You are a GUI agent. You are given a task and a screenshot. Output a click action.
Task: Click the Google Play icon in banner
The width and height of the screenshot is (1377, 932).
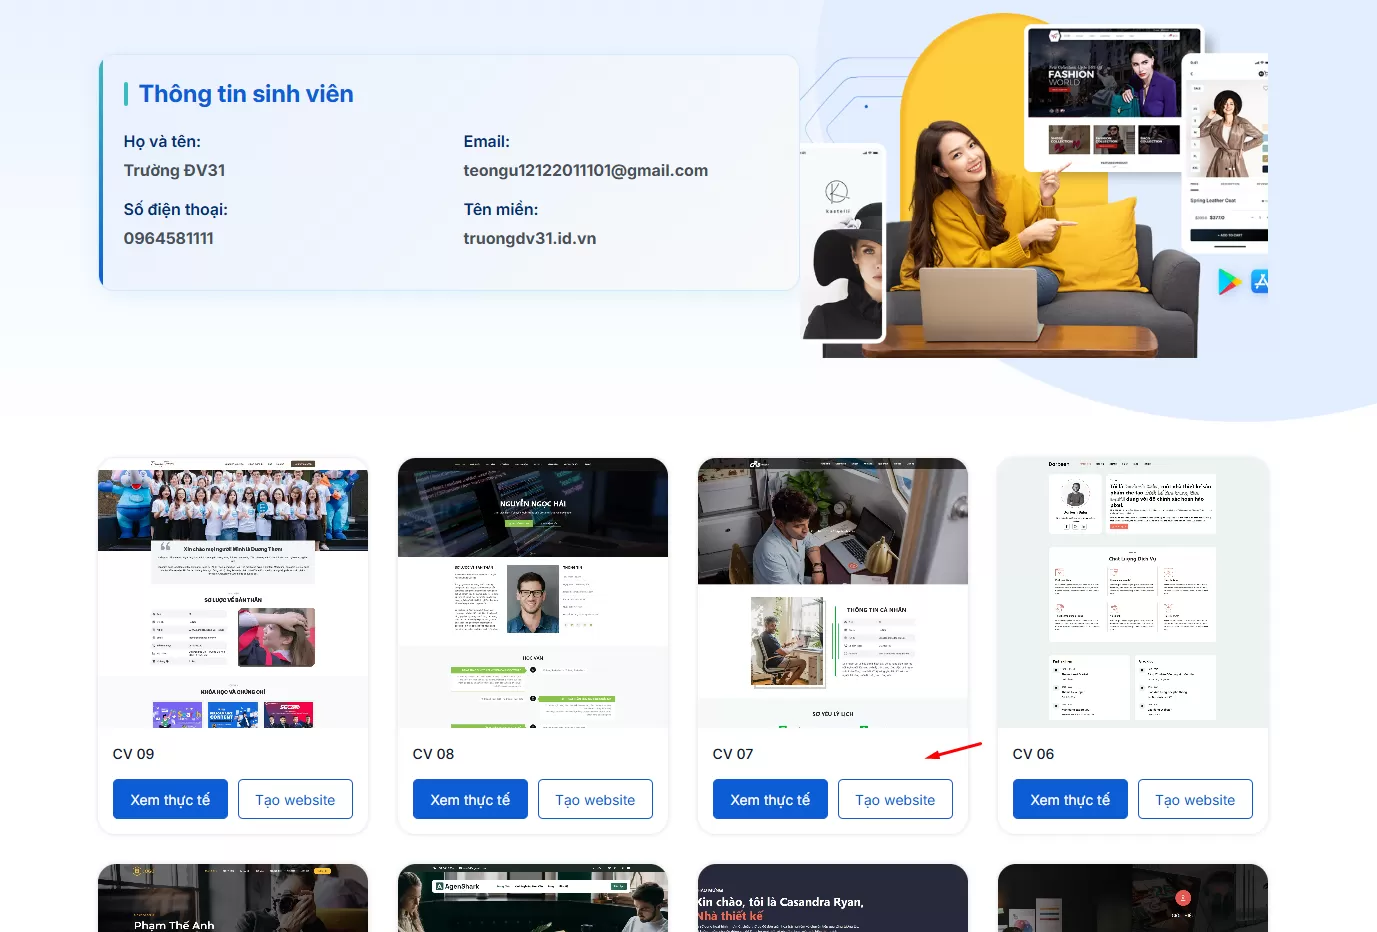[x=1229, y=282]
